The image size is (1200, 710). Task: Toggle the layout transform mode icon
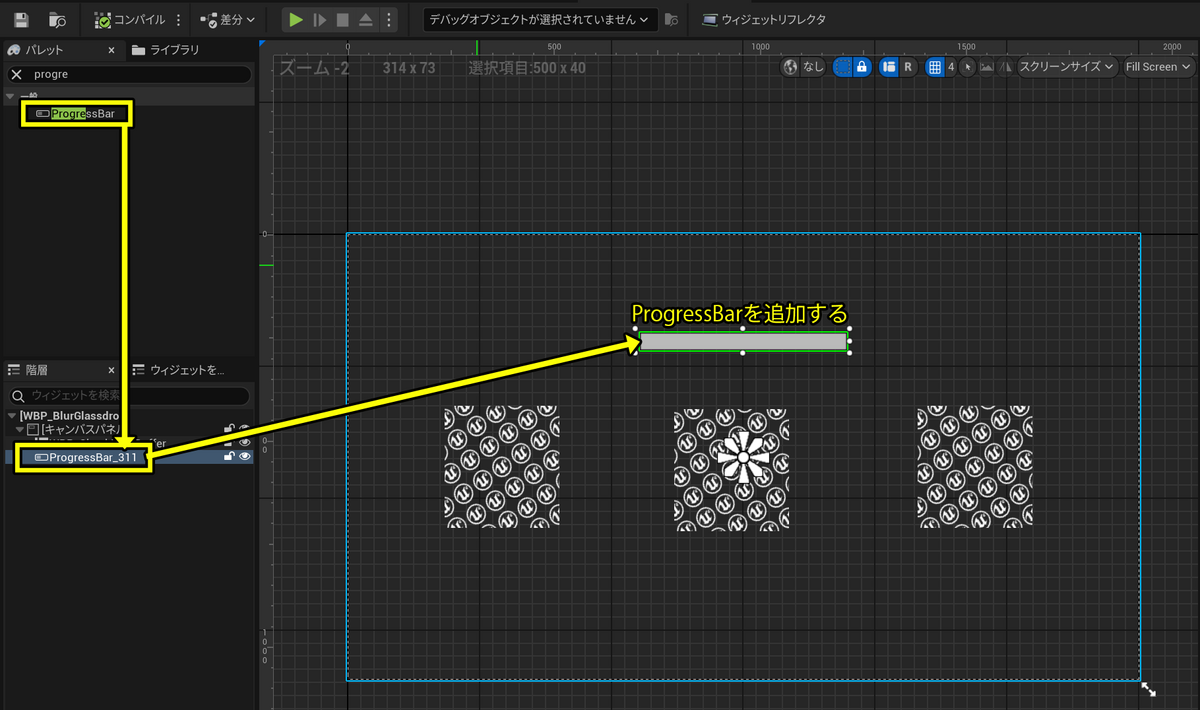888,67
